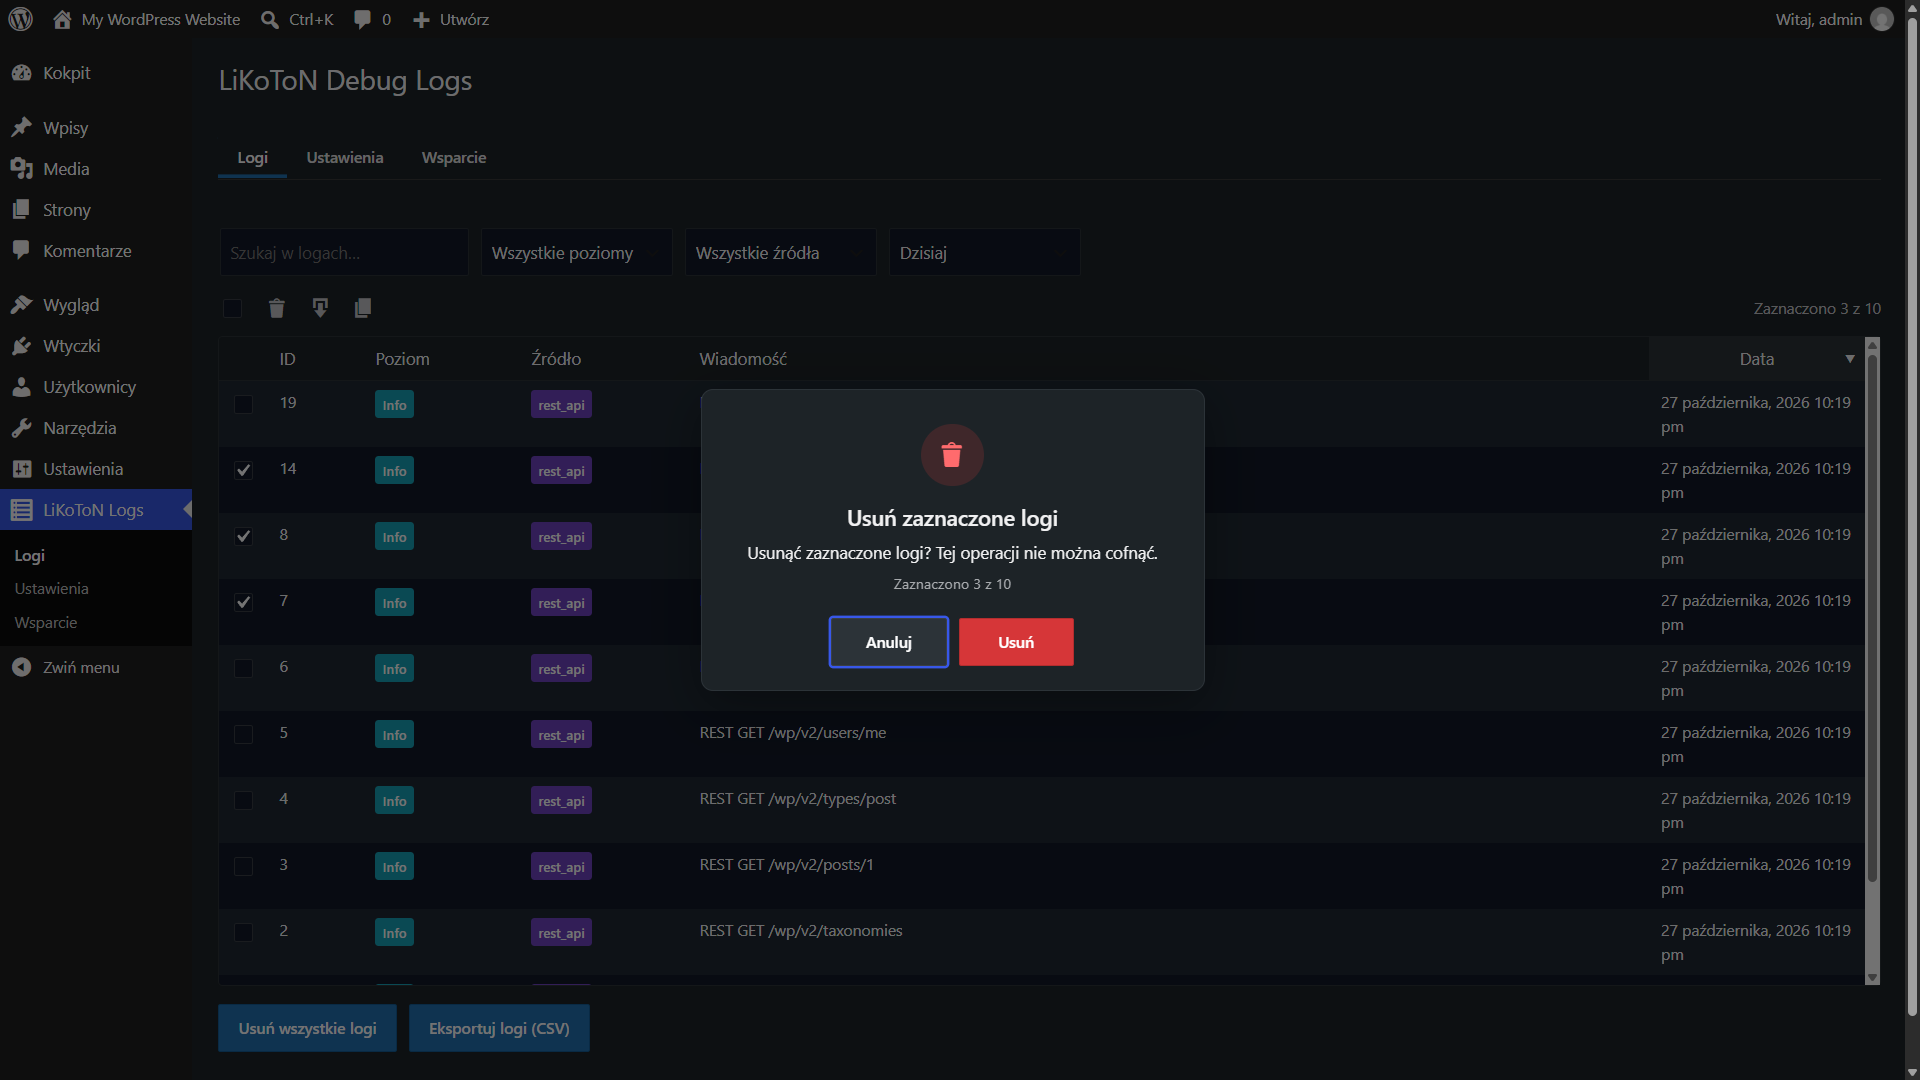View comments bubble in admin bar

[372, 19]
